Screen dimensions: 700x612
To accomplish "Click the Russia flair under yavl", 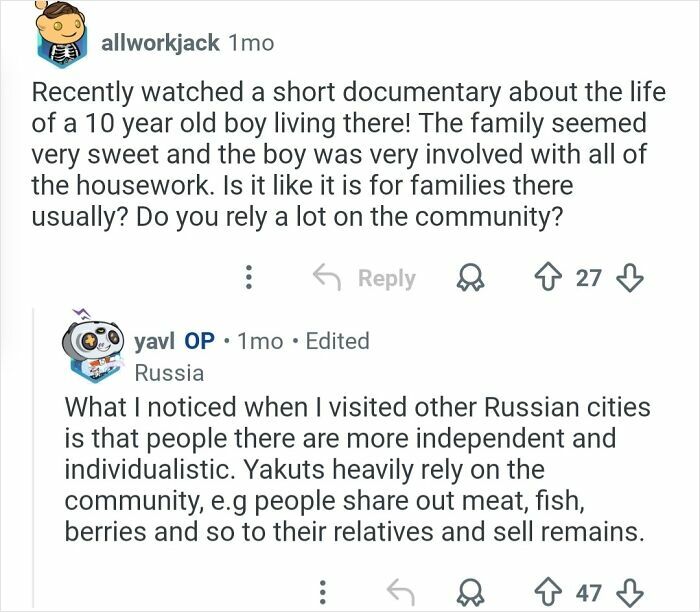I will click(169, 373).
